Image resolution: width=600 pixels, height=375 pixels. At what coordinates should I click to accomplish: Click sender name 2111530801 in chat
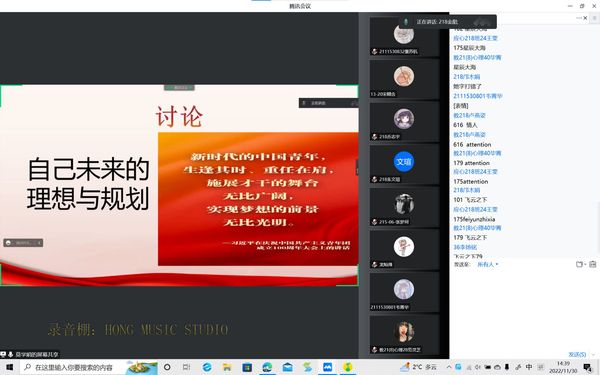(x=478, y=96)
